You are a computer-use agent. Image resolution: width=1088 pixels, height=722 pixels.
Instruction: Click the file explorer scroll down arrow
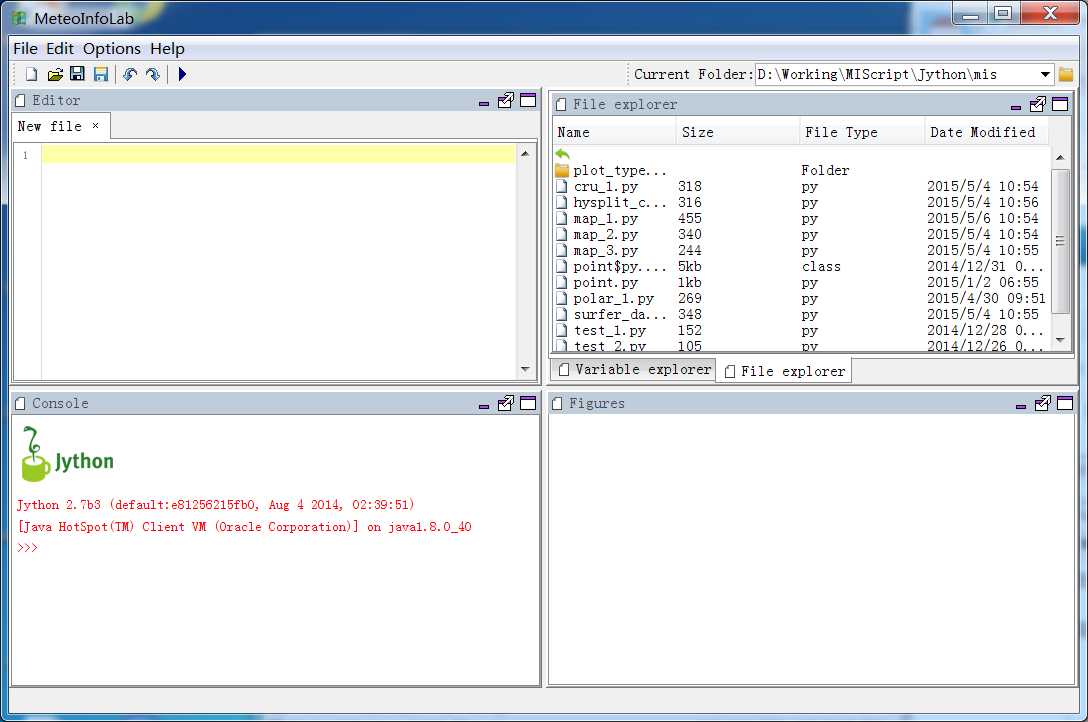click(x=1060, y=340)
